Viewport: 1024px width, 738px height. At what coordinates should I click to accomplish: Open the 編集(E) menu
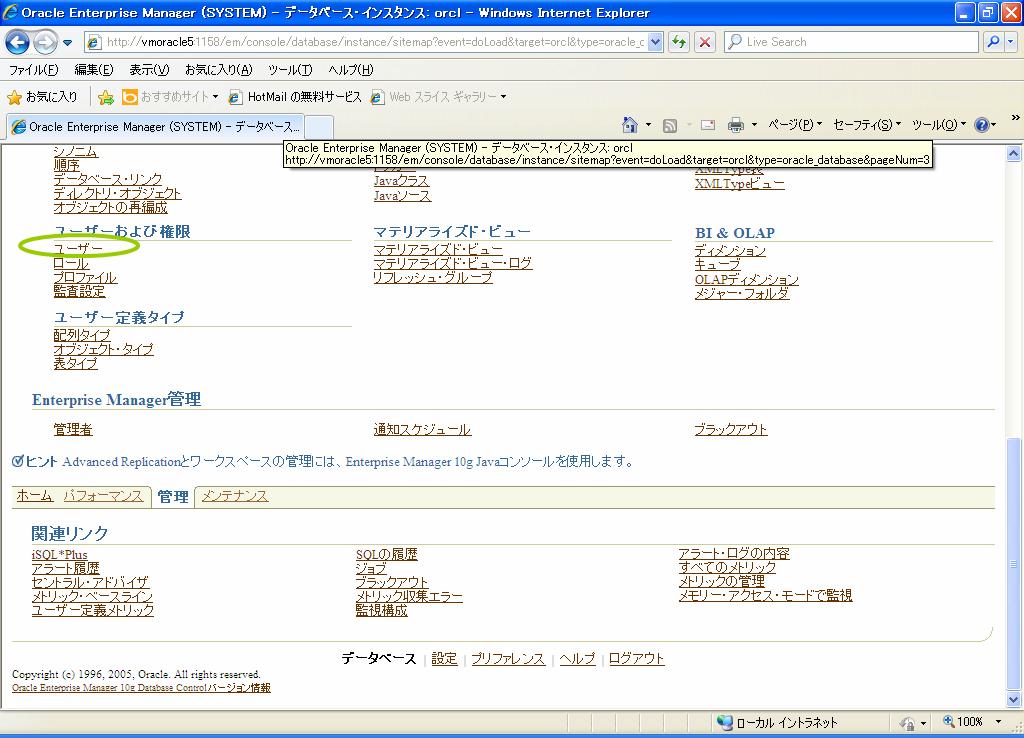pyautogui.click(x=93, y=70)
